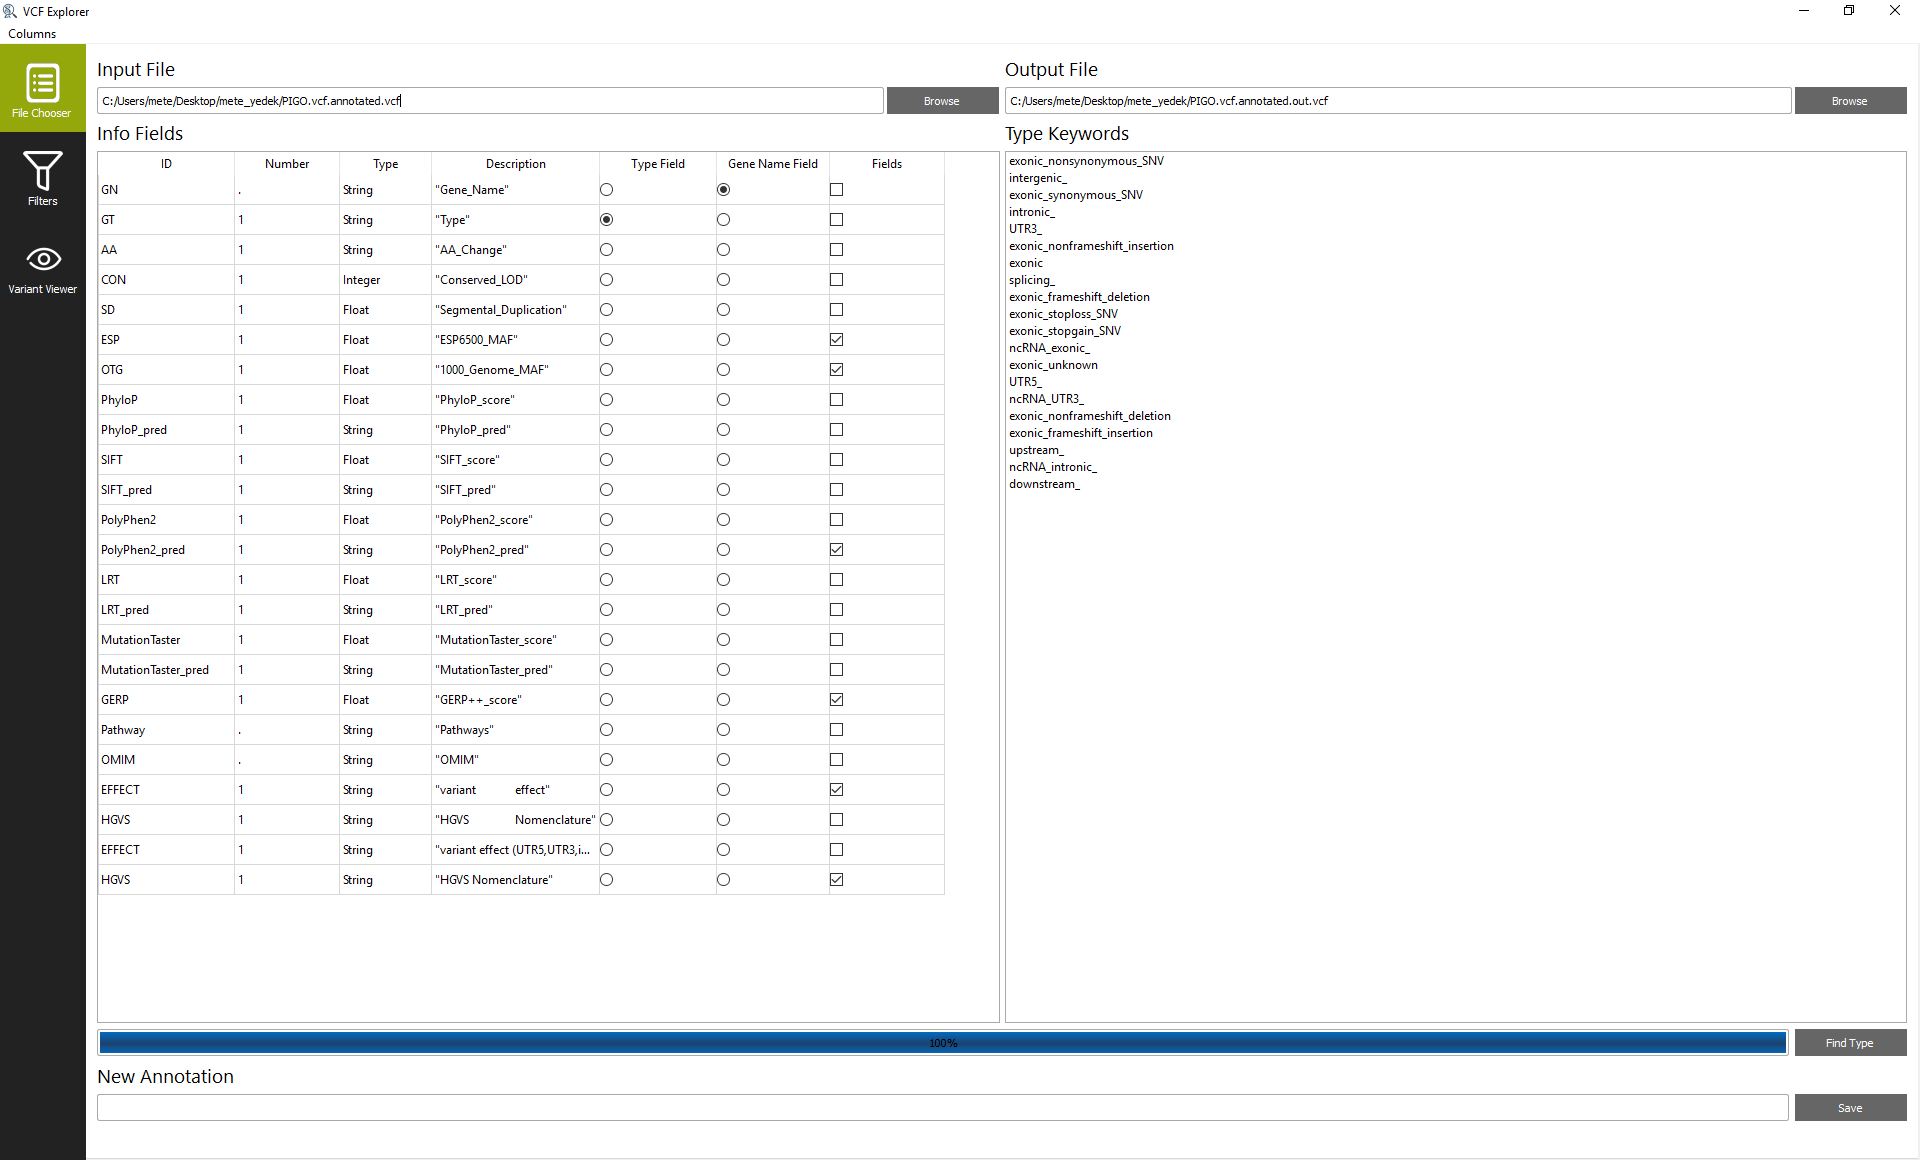
Task: Save the new annotation
Action: [1849, 1108]
